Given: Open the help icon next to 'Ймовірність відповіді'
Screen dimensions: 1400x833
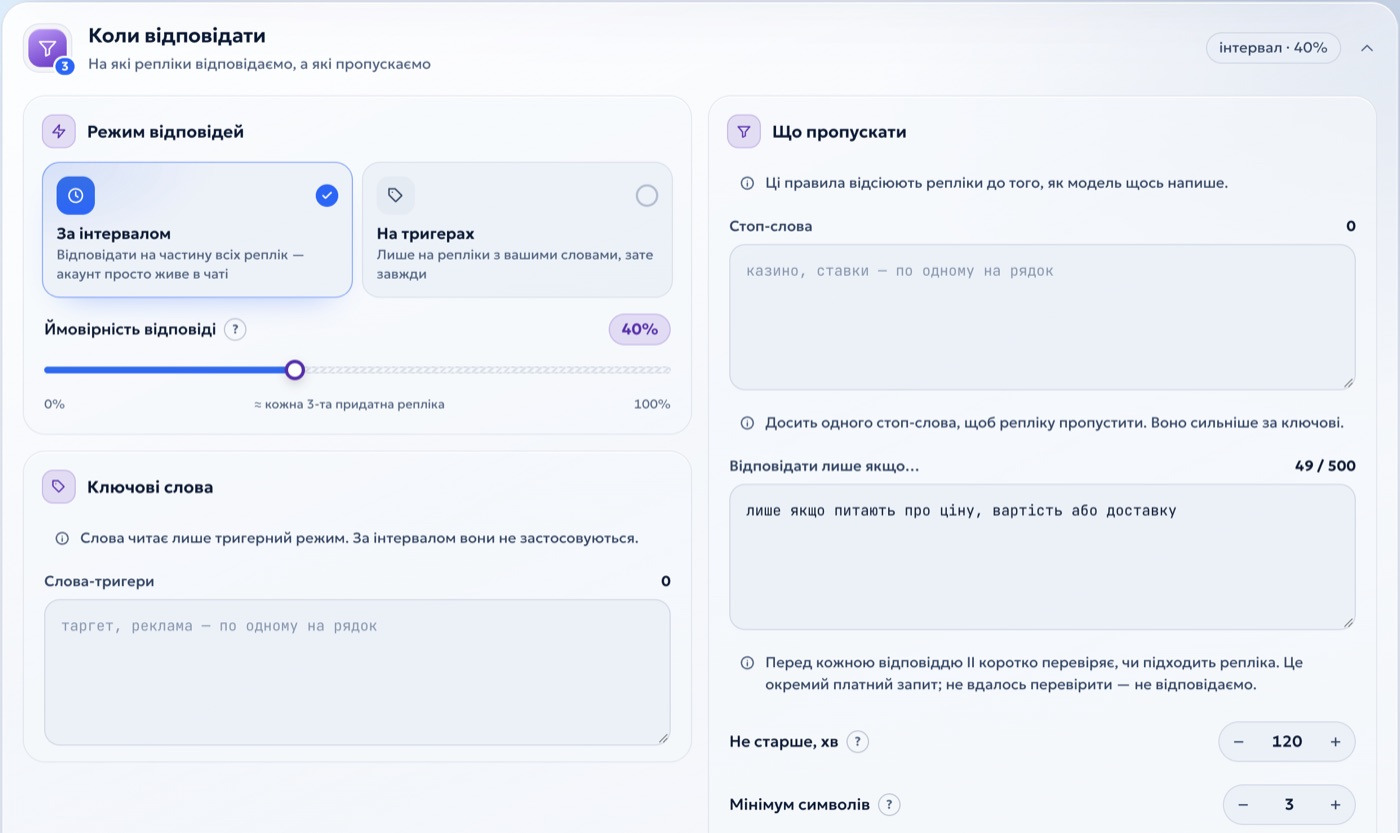Looking at the screenshot, I should pyautogui.click(x=235, y=329).
